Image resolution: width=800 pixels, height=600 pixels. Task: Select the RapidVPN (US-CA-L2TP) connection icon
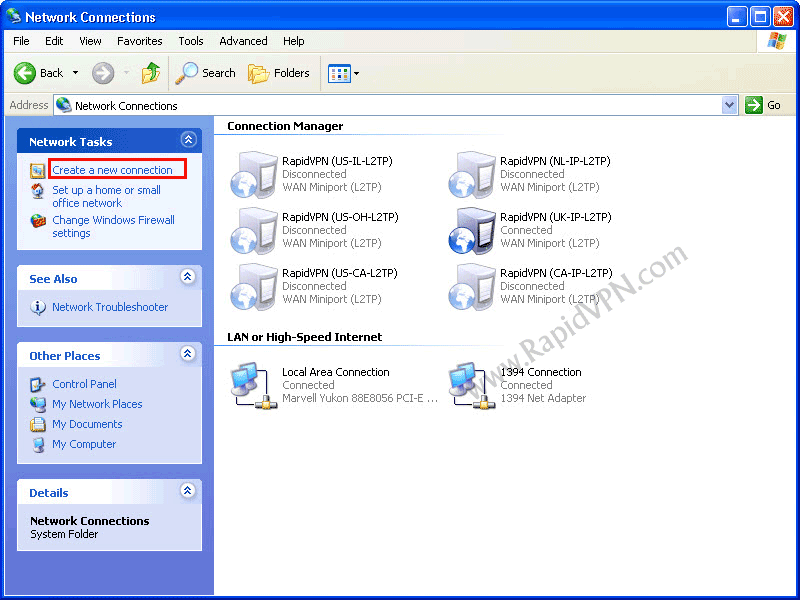(x=254, y=287)
